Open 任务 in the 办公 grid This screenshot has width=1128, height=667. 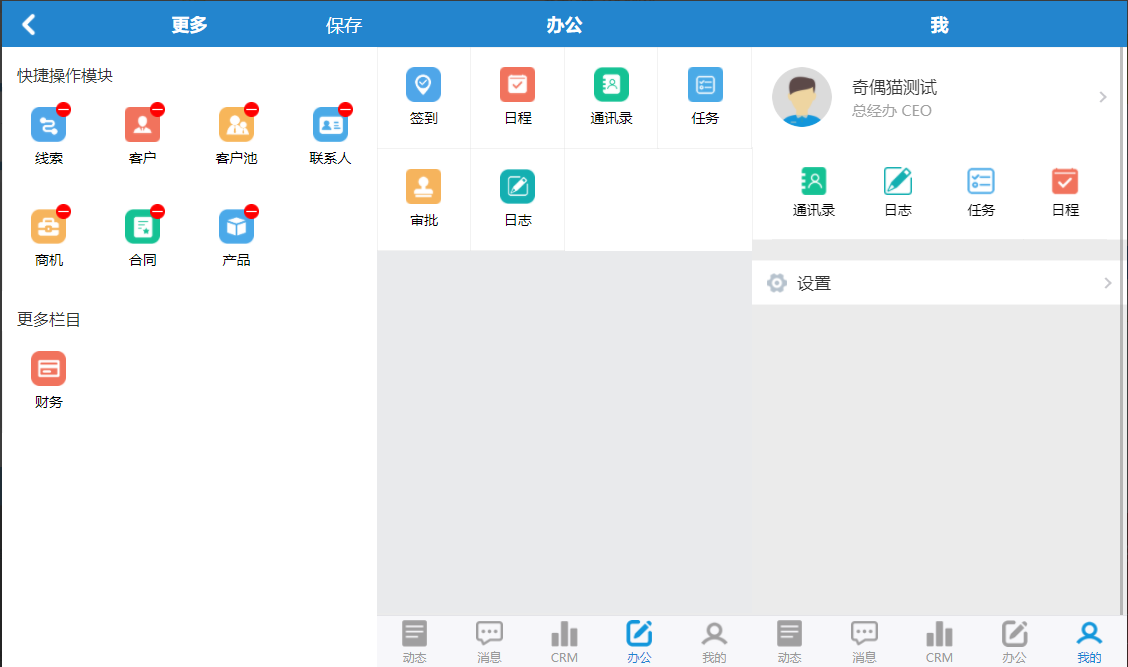click(705, 85)
